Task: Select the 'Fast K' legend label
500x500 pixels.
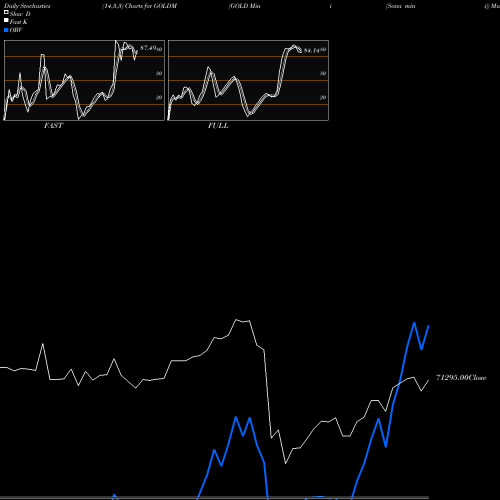Action: tap(19, 22)
